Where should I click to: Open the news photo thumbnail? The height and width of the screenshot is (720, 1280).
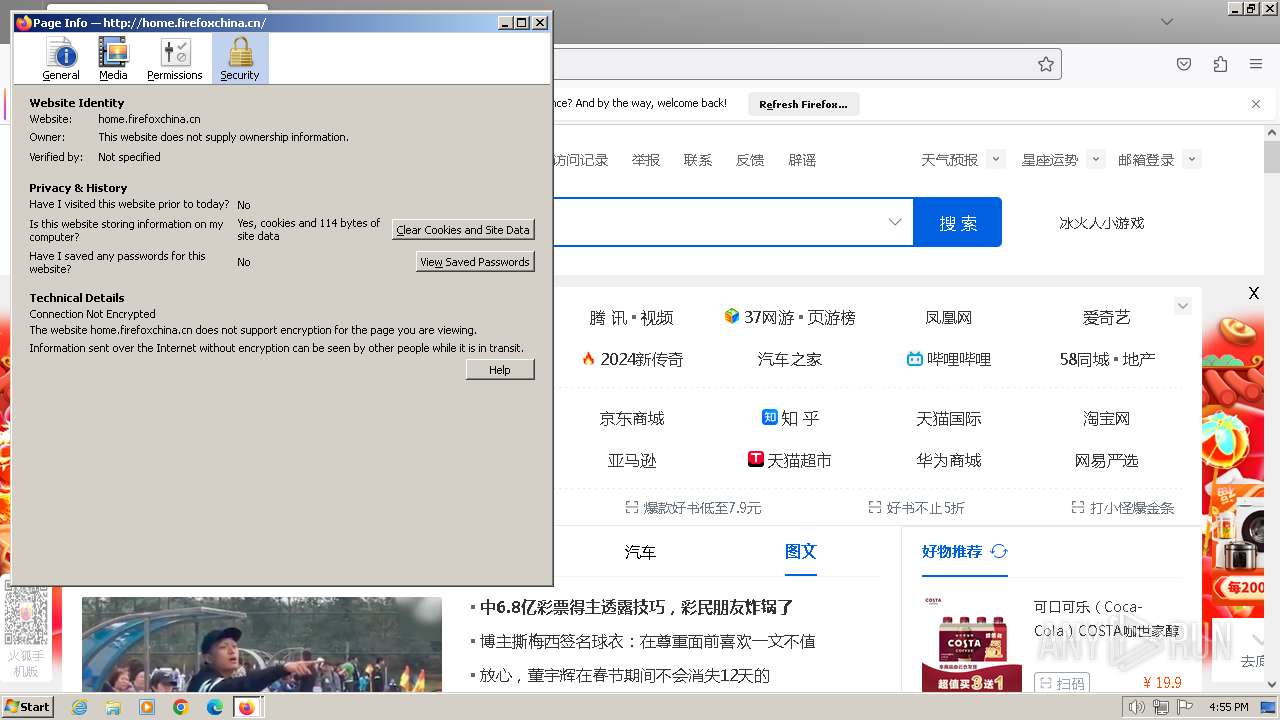pos(262,645)
